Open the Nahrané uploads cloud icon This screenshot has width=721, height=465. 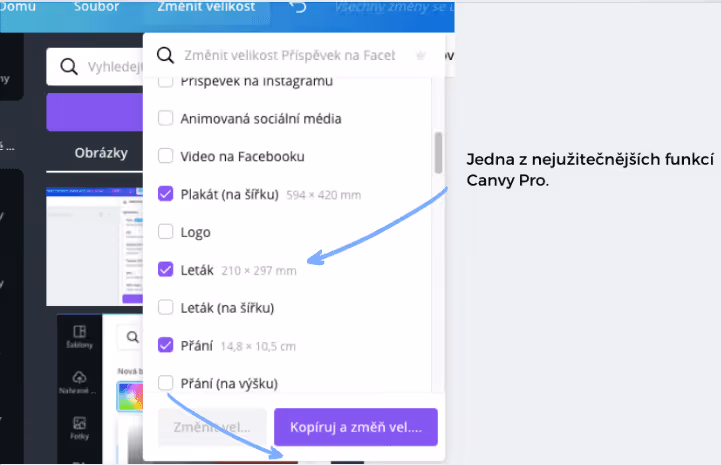point(80,382)
